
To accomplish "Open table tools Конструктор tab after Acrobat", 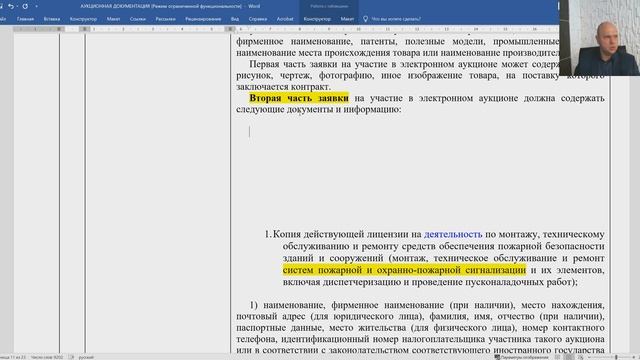I will tap(317, 19).
